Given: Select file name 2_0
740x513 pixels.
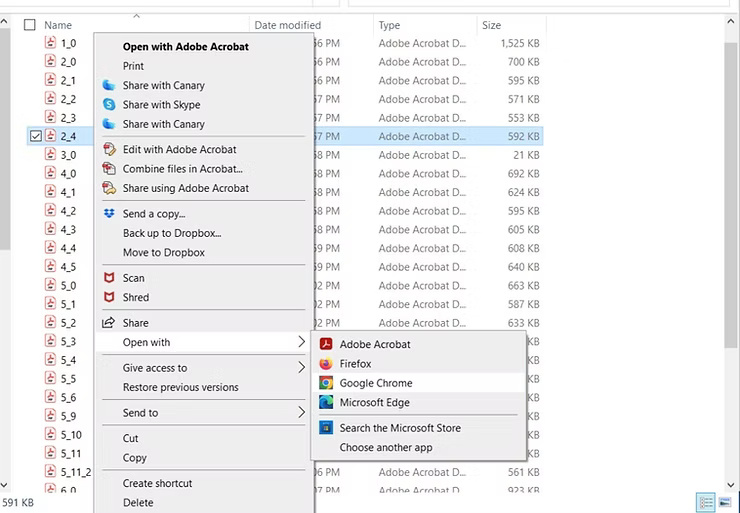Looking at the screenshot, I should (68, 62).
